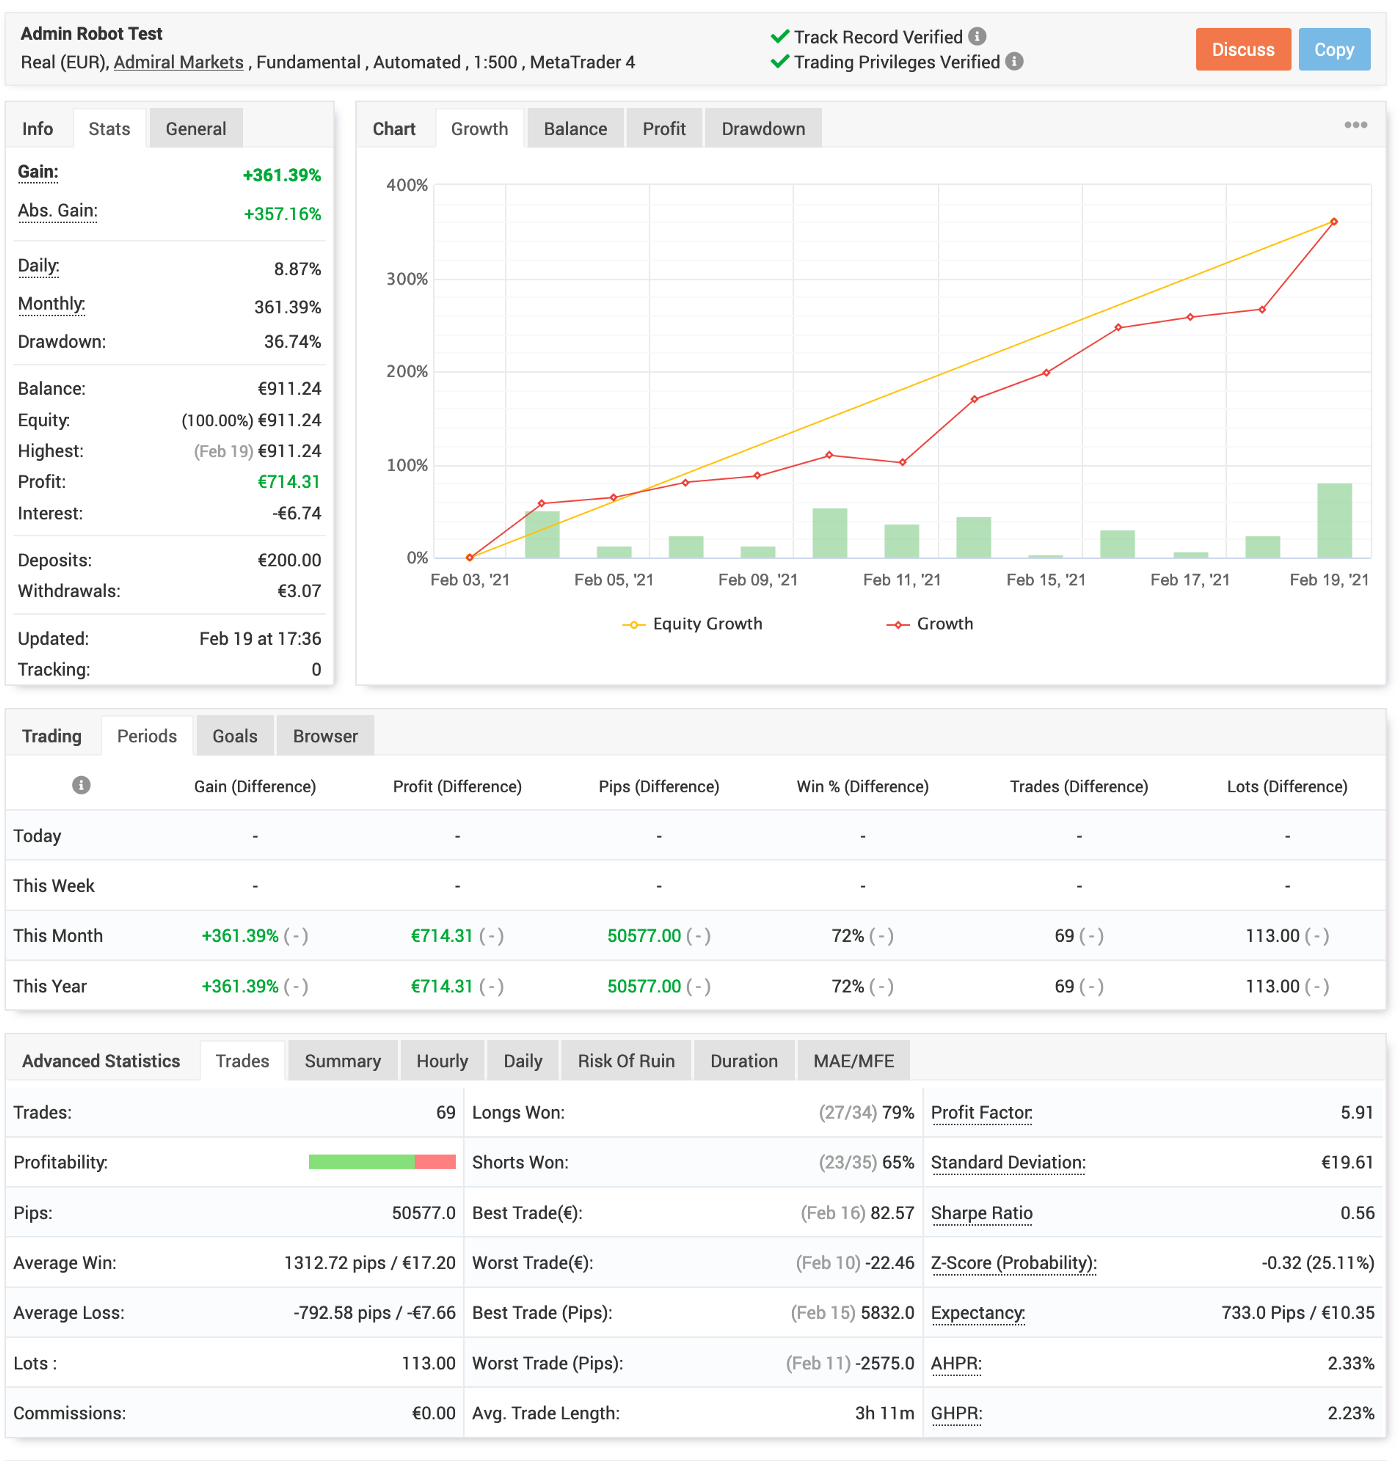The height and width of the screenshot is (1461, 1400).
Task: Click the Abs. Gain label
Action: click(58, 211)
